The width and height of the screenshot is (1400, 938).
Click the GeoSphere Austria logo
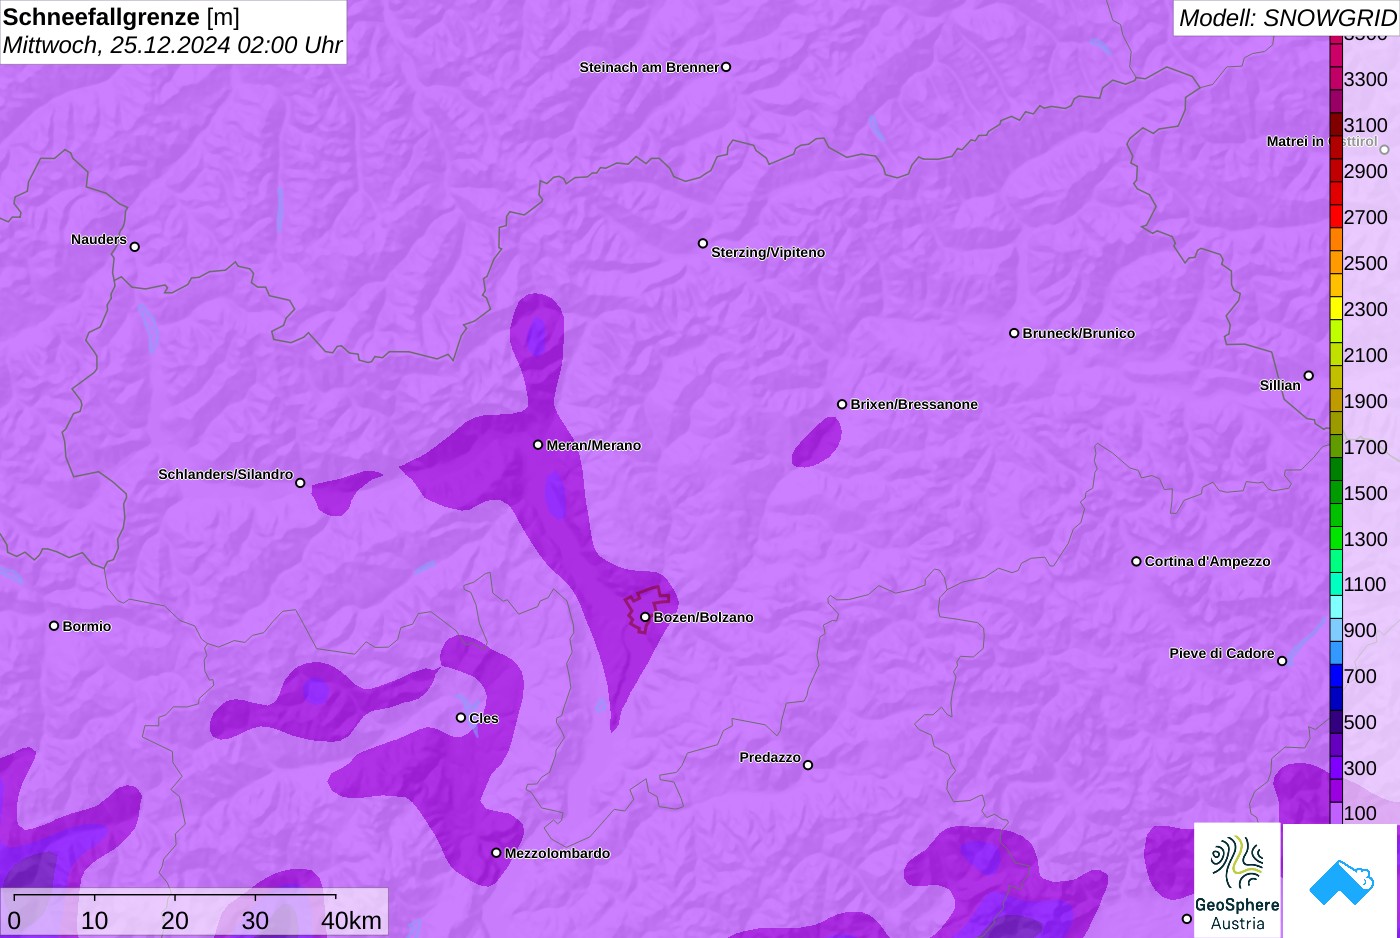tap(1237, 881)
